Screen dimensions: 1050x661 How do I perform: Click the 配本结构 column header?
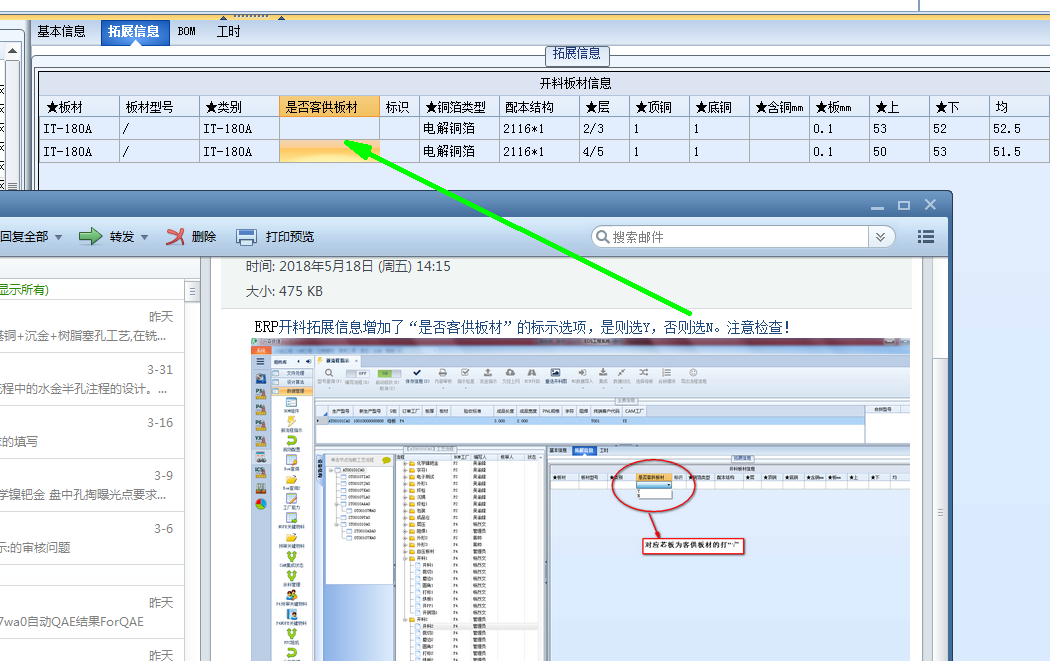[539, 107]
